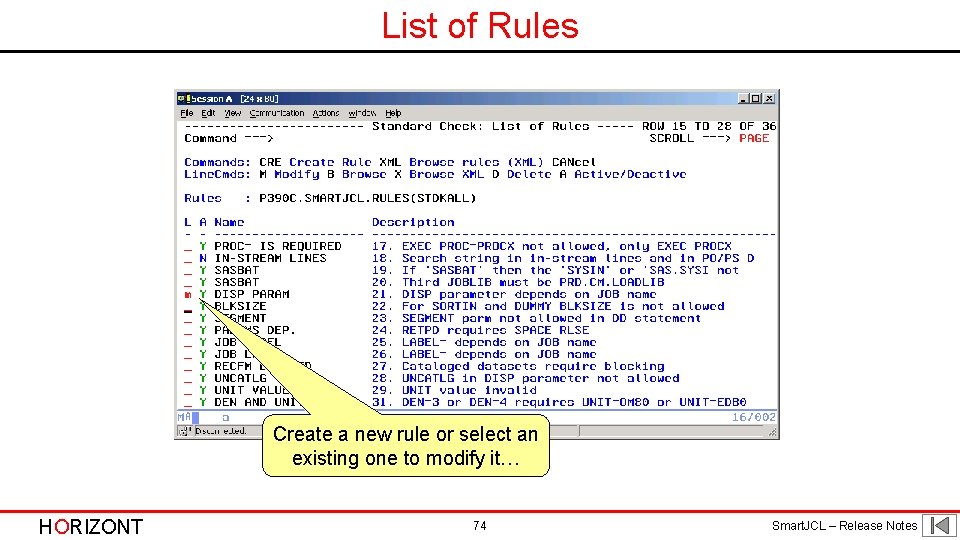Open the File menu

[187, 113]
